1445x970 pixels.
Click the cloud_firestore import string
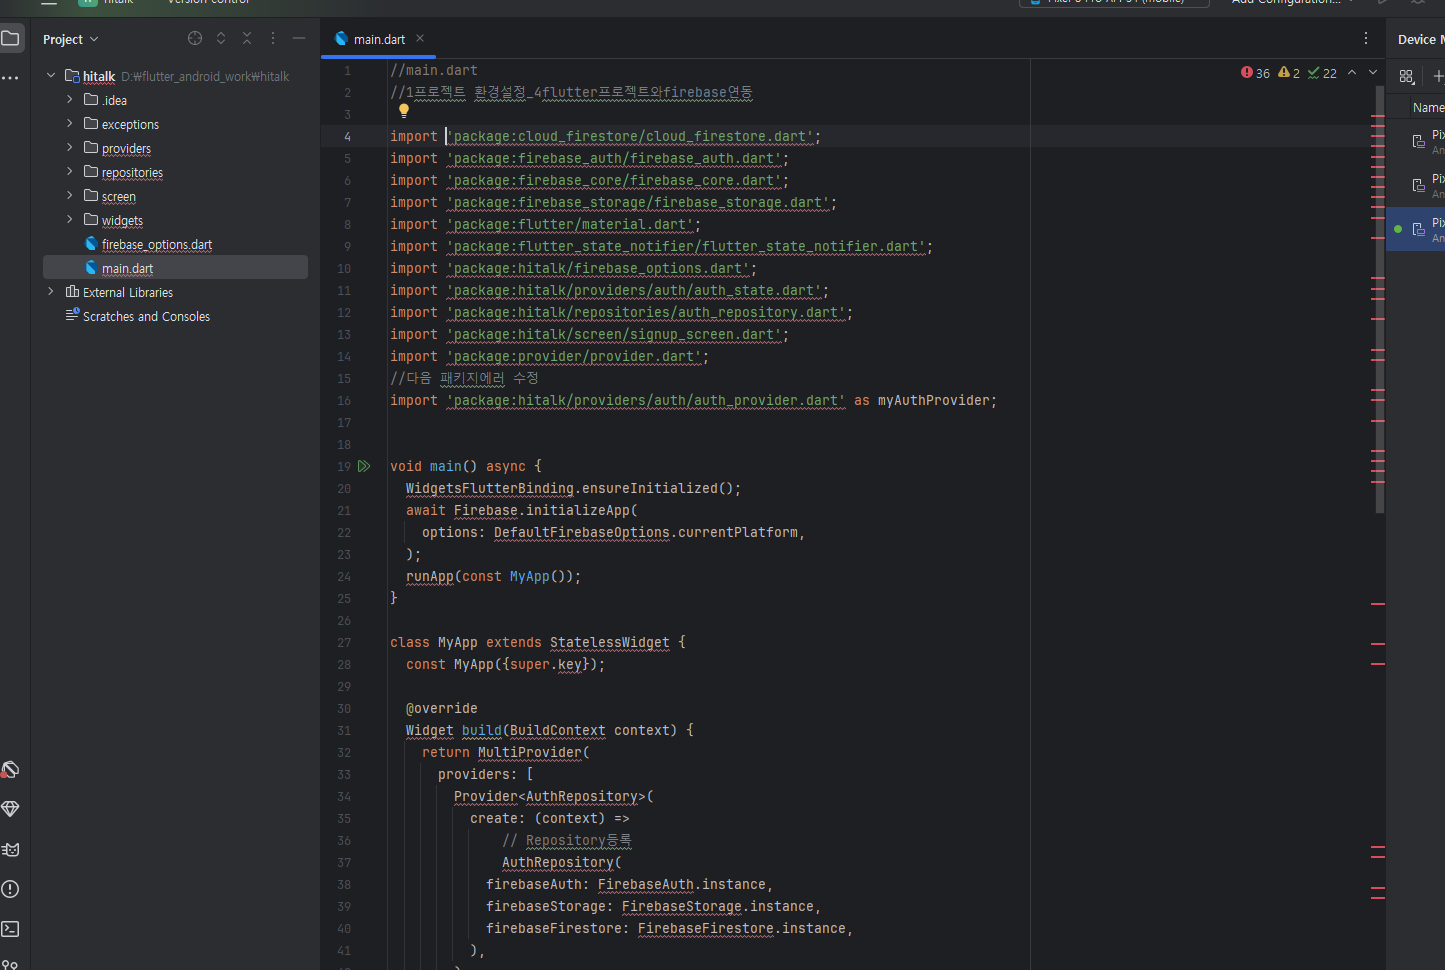pyautogui.click(x=632, y=136)
